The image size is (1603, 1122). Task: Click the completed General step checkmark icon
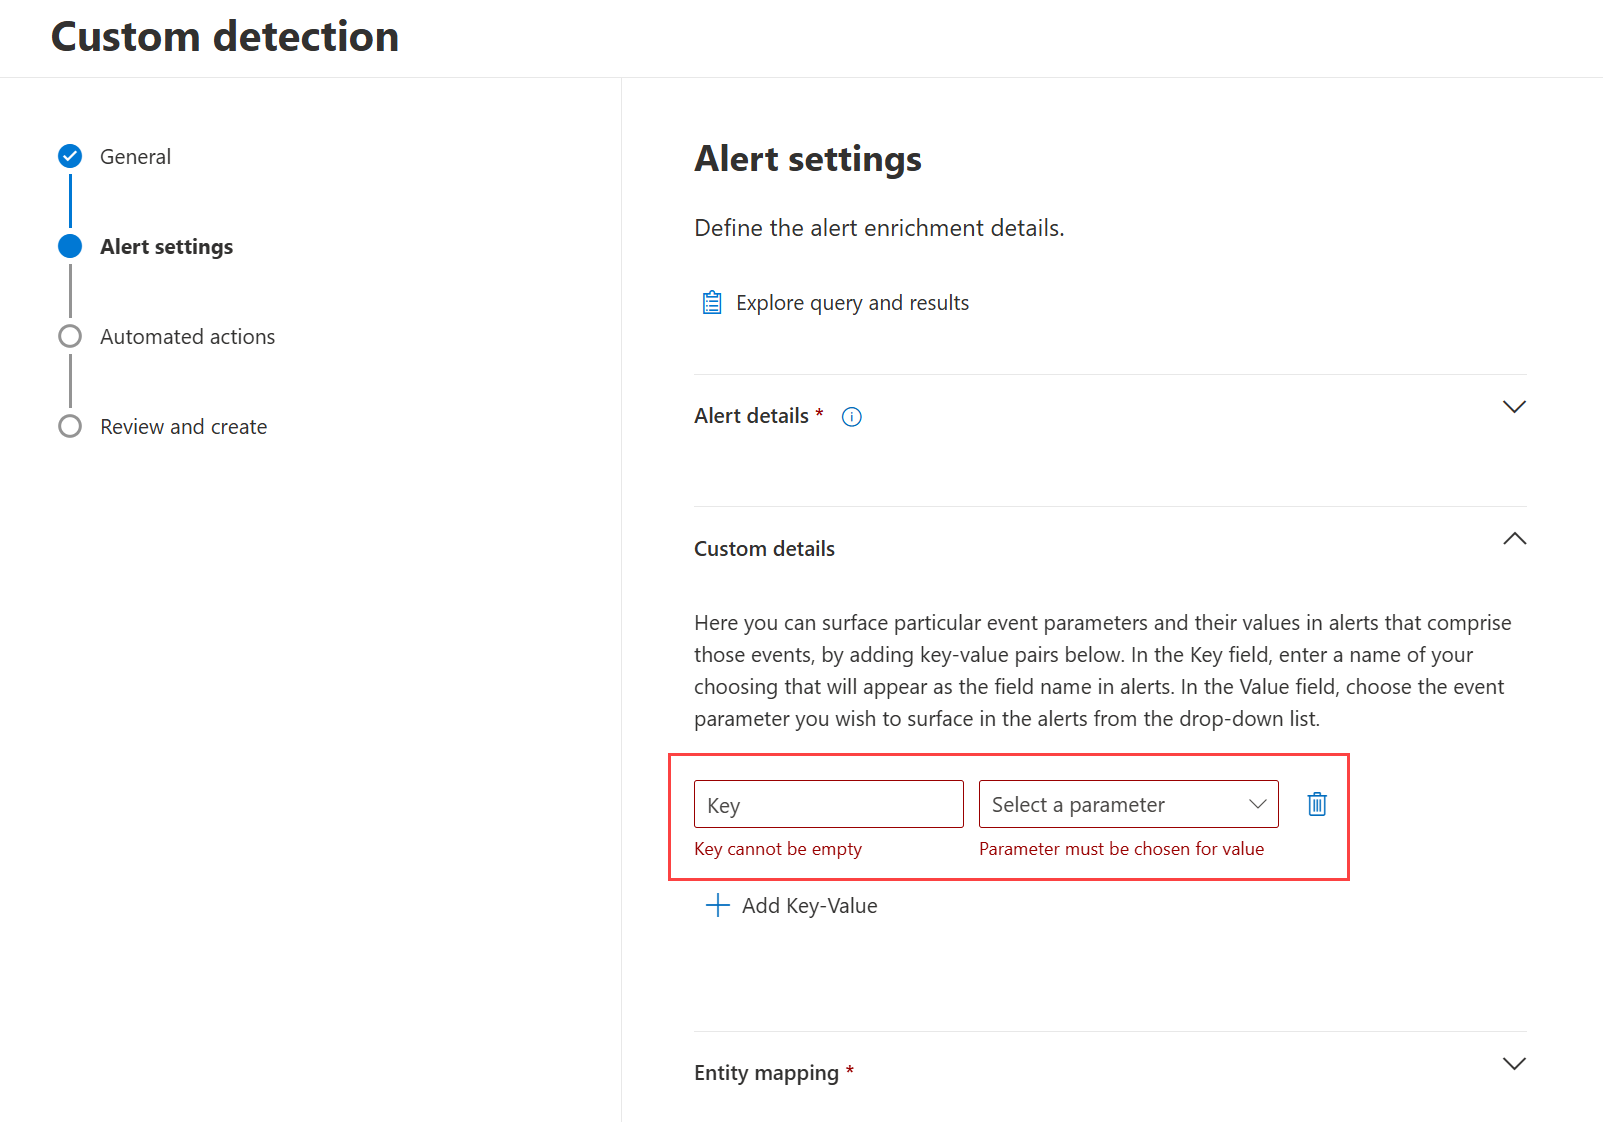pyautogui.click(x=70, y=156)
